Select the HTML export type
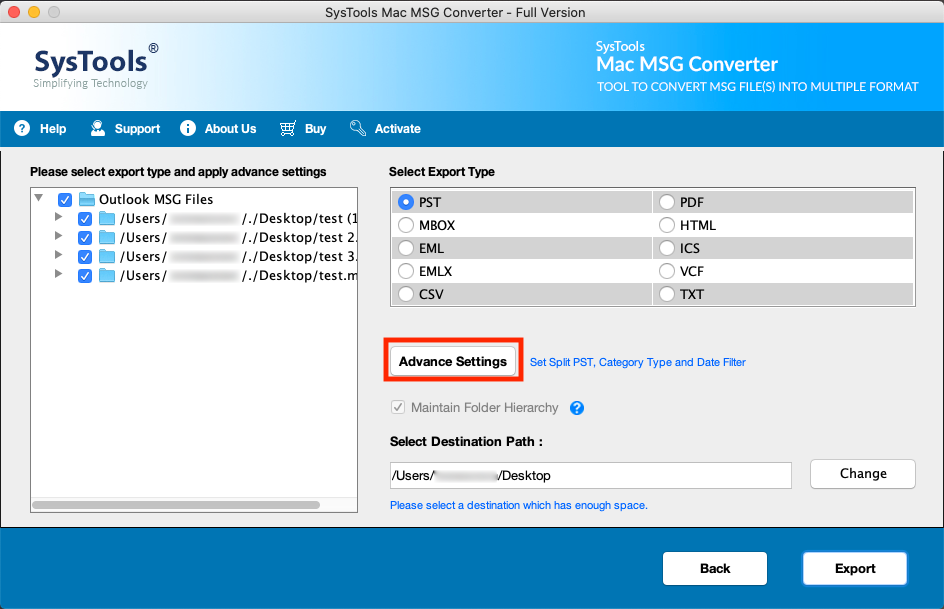This screenshot has height=609, width=944. click(x=666, y=225)
